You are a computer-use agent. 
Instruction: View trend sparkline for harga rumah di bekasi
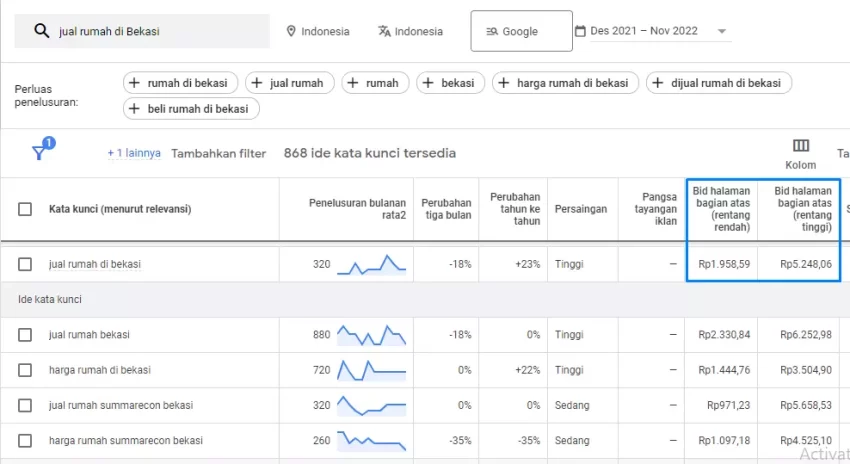[x=371, y=370]
